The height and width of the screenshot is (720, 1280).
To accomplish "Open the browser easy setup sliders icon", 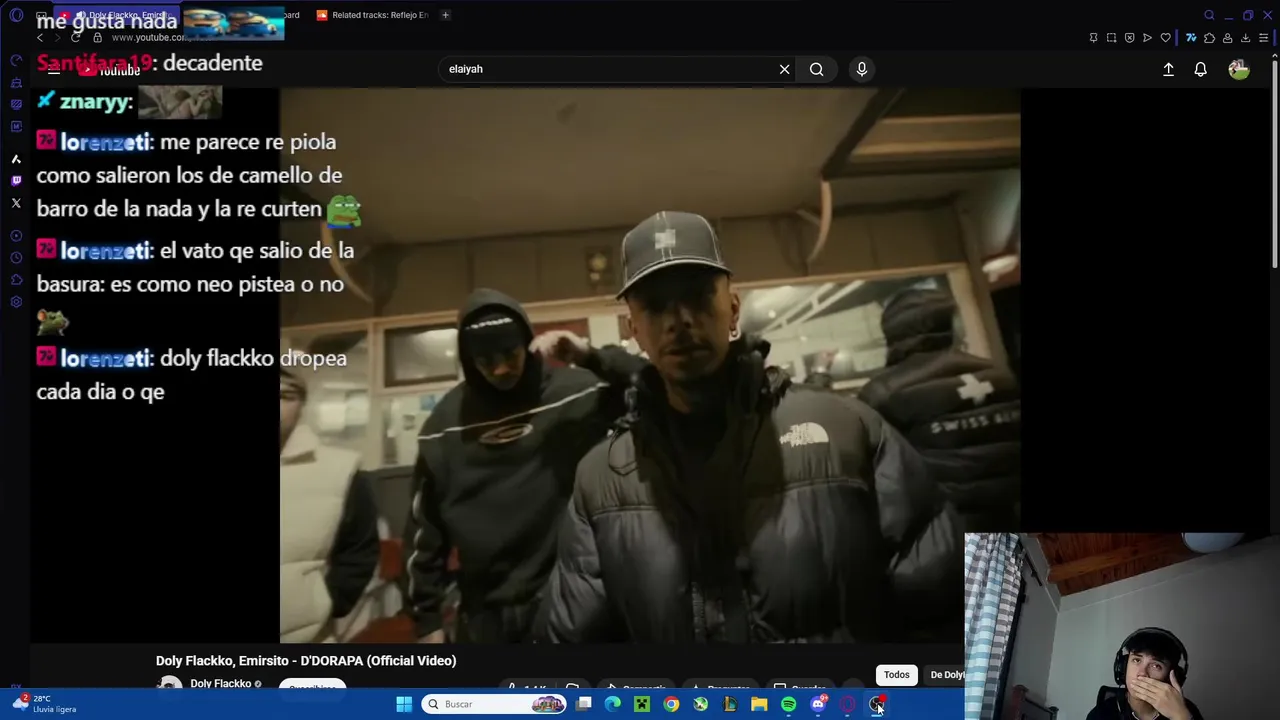I will (1264, 38).
